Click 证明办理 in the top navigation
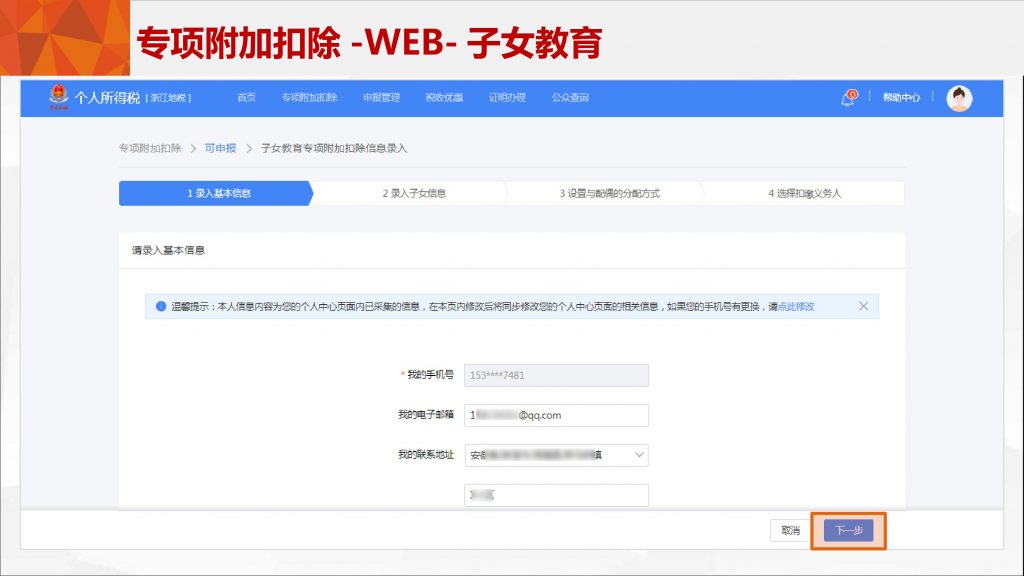This screenshot has height=576, width=1024. pyautogui.click(x=507, y=98)
